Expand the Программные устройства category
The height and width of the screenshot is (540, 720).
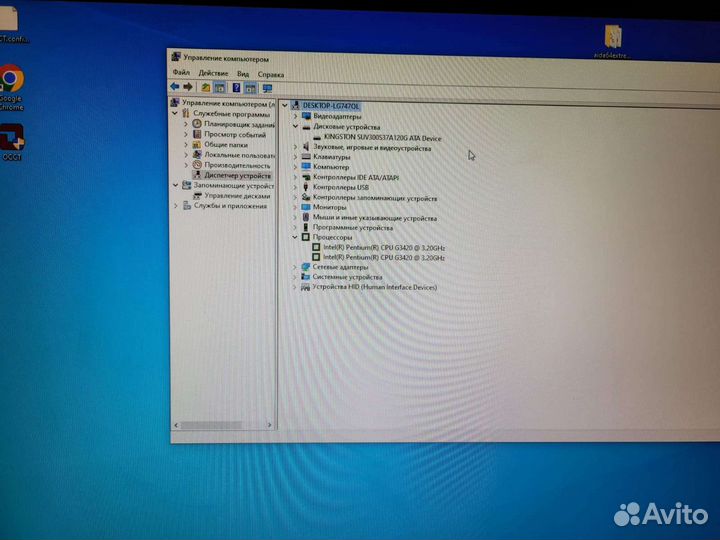pyautogui.click(x=295, y=227)
